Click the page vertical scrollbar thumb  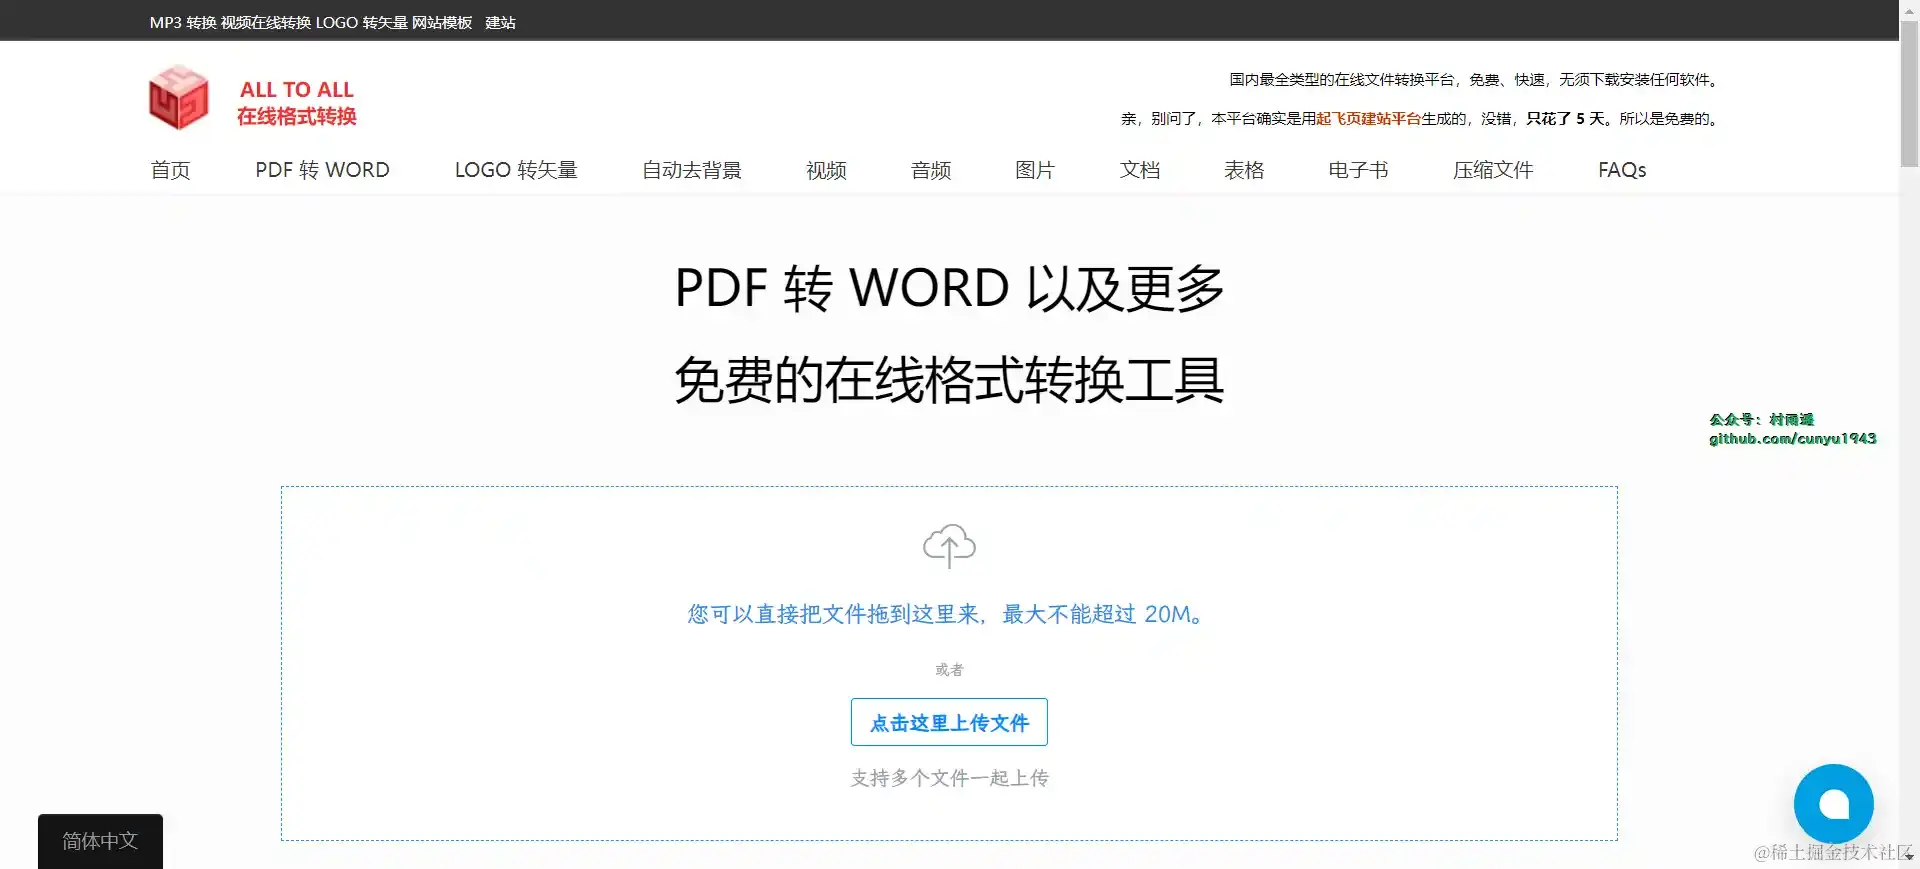(x=1909, y=92)
